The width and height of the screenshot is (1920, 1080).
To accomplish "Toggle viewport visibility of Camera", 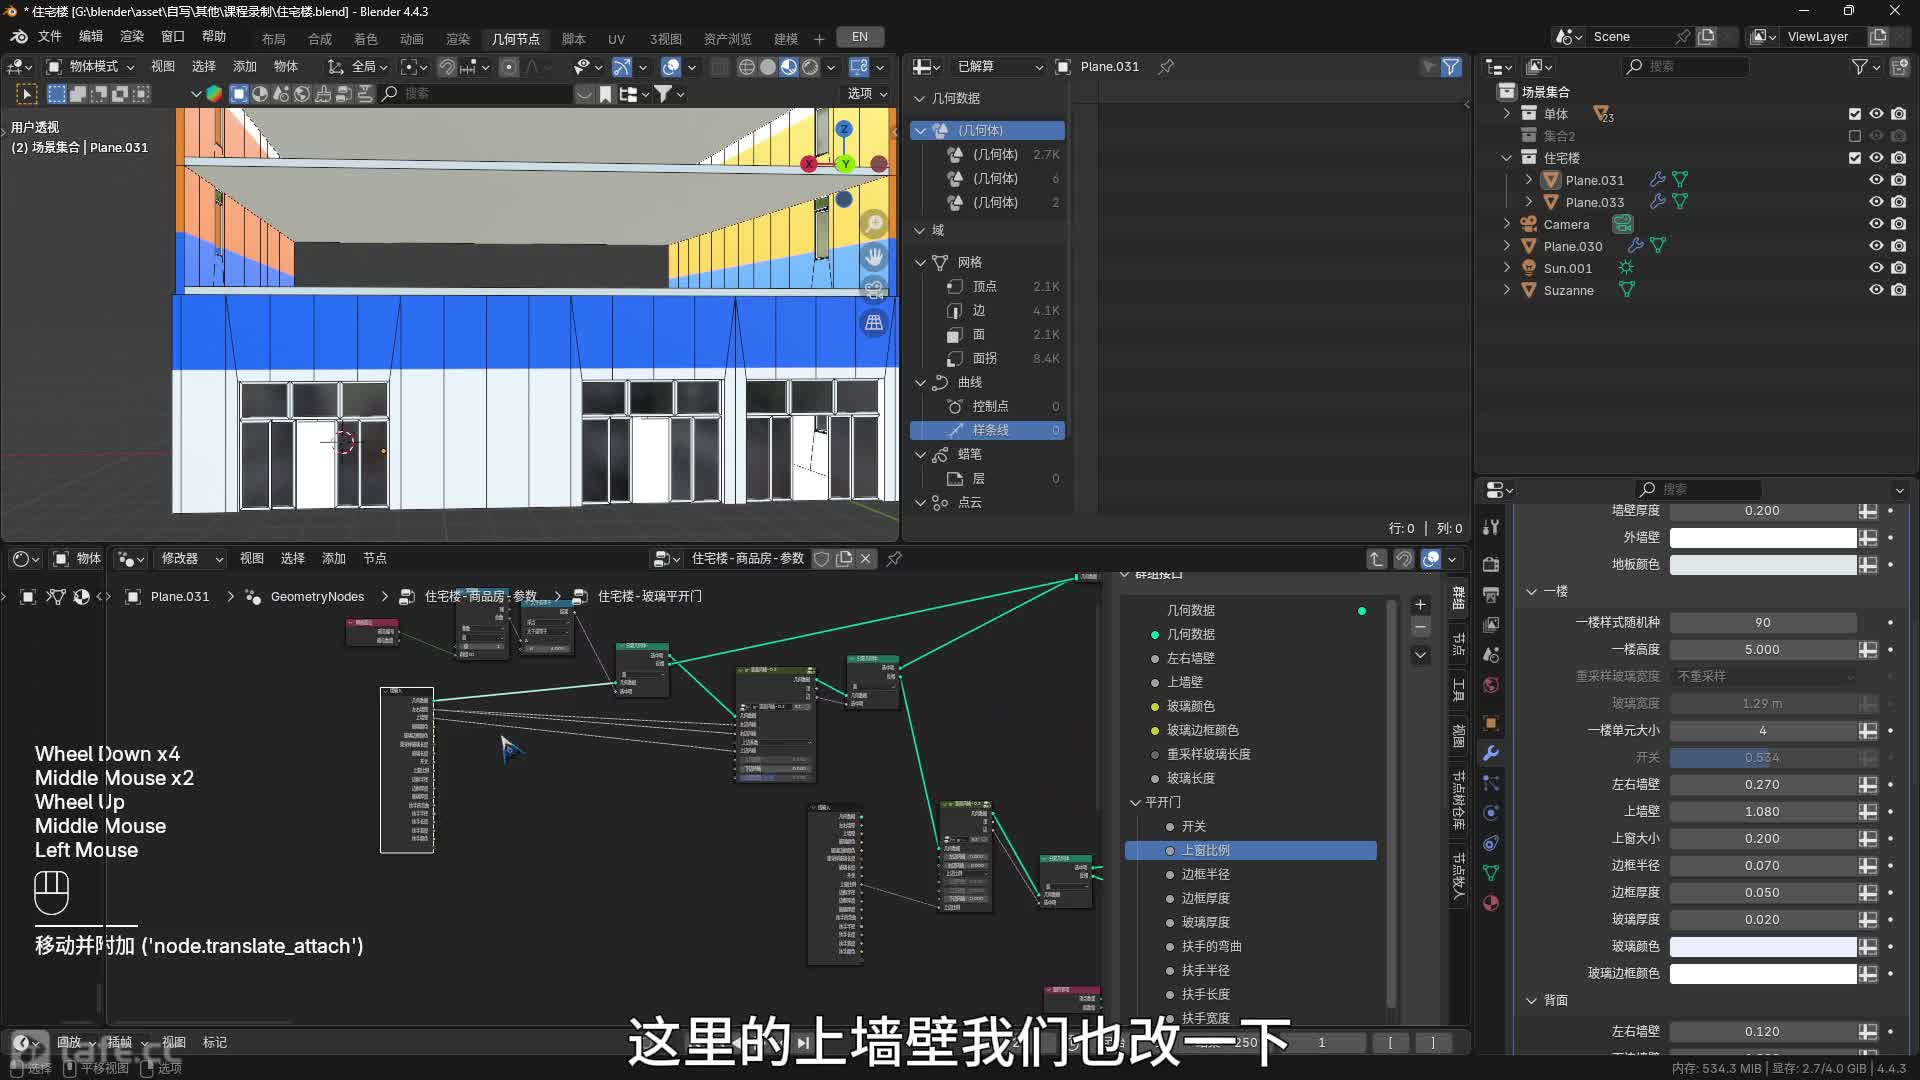I will coord(1876,224).
